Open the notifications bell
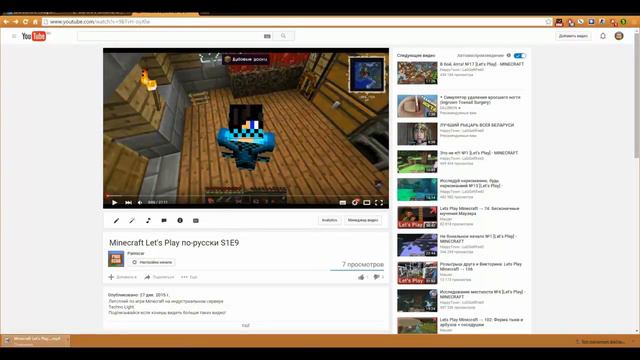Viewport: 640px width, 360px height. [x=603, y=36]
